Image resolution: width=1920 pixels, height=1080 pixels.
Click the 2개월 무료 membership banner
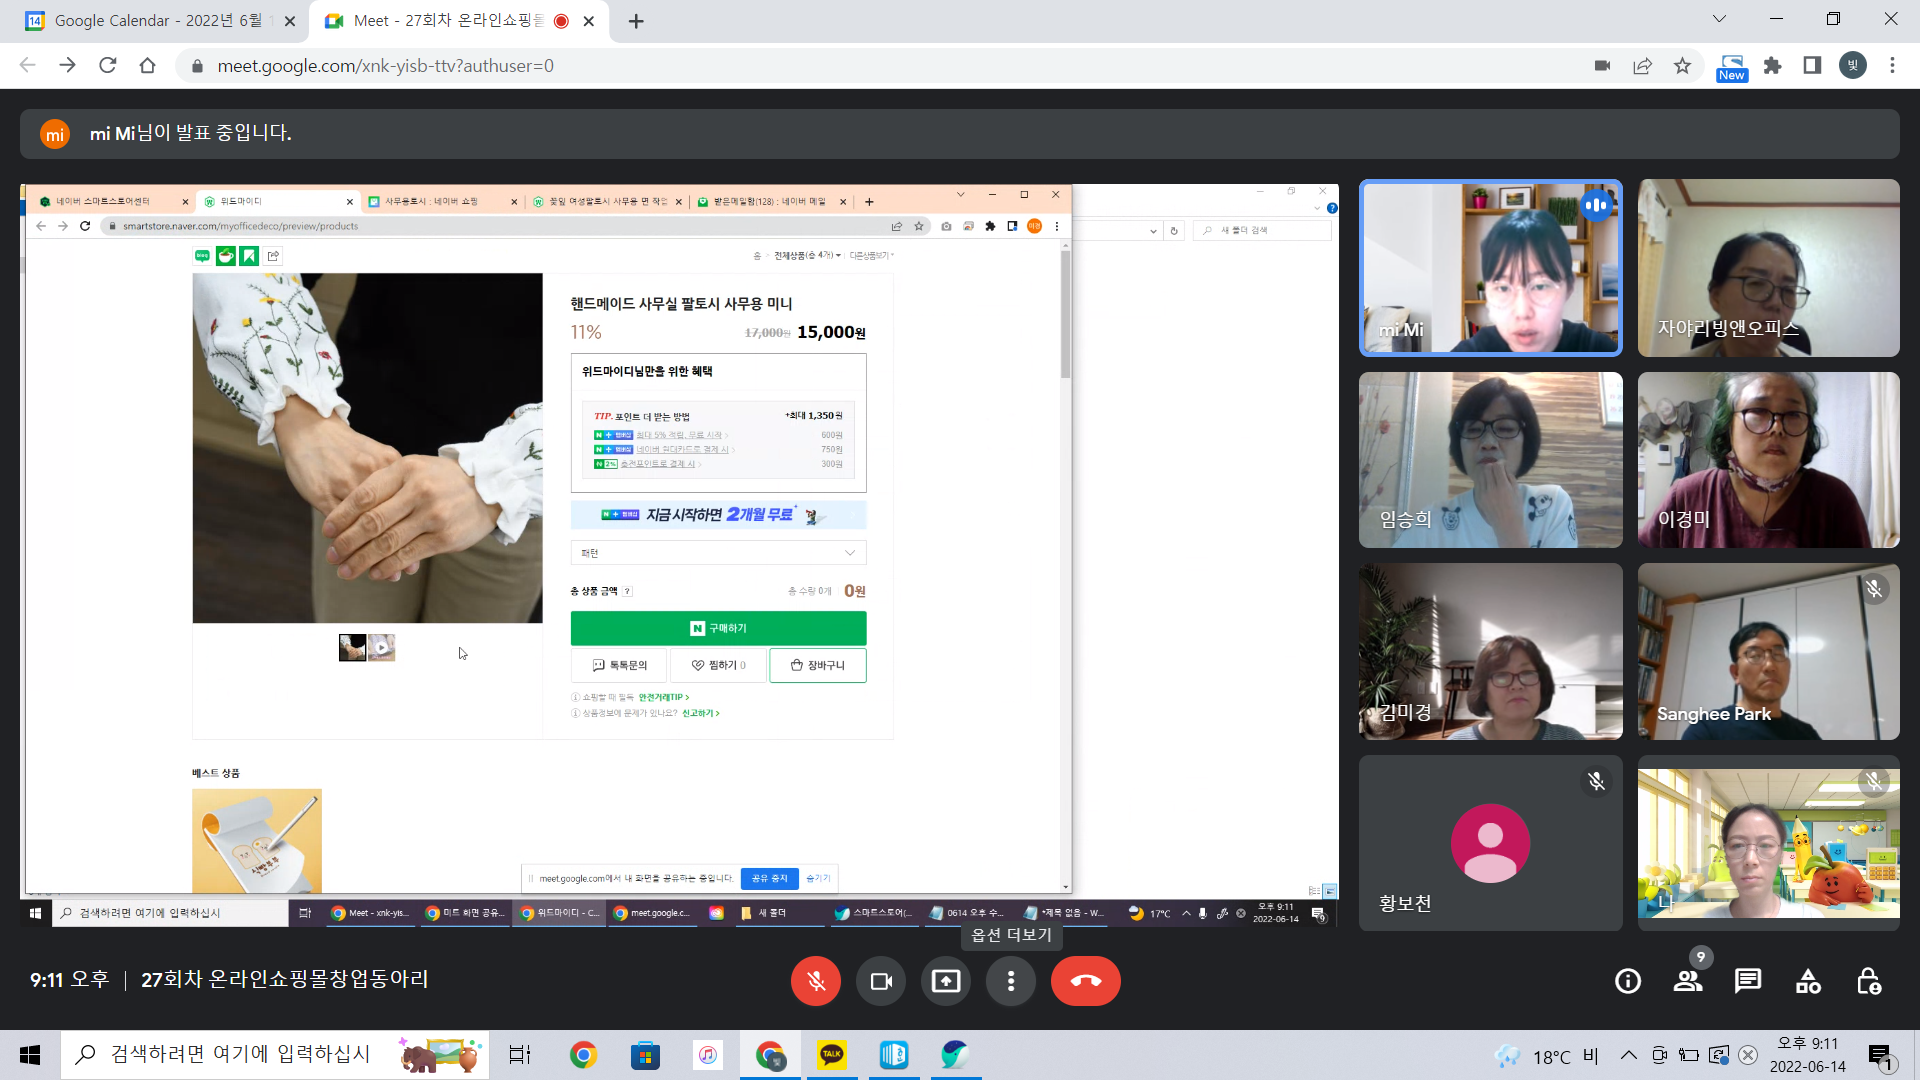(718, 515)
